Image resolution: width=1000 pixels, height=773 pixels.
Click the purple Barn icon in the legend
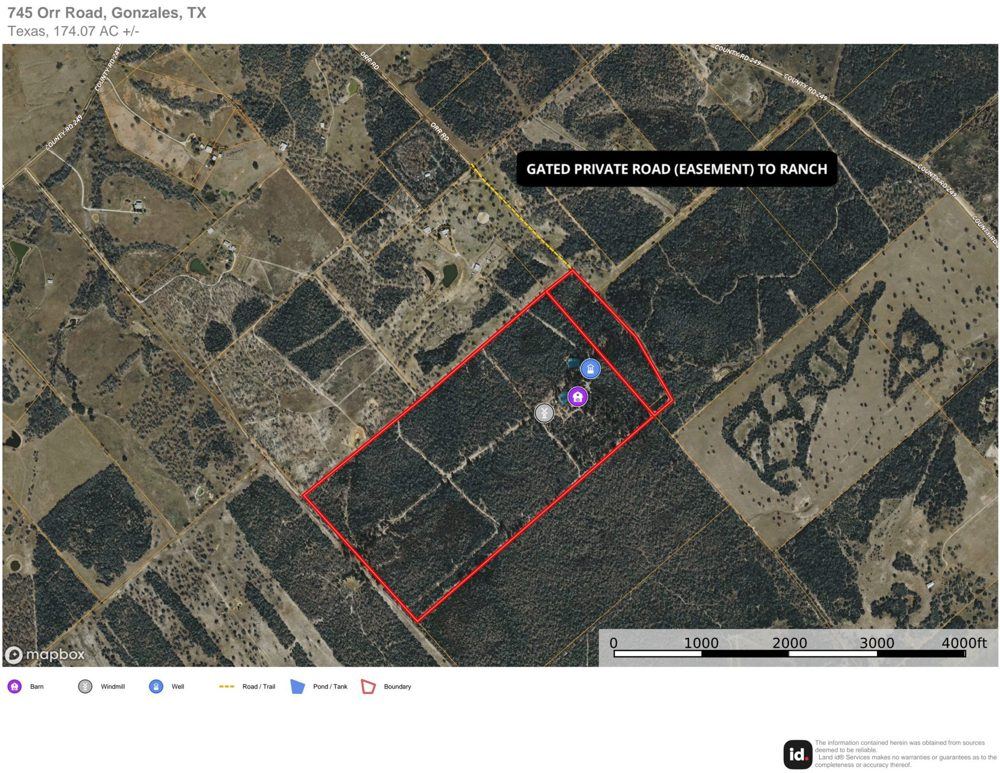(15, 686)
